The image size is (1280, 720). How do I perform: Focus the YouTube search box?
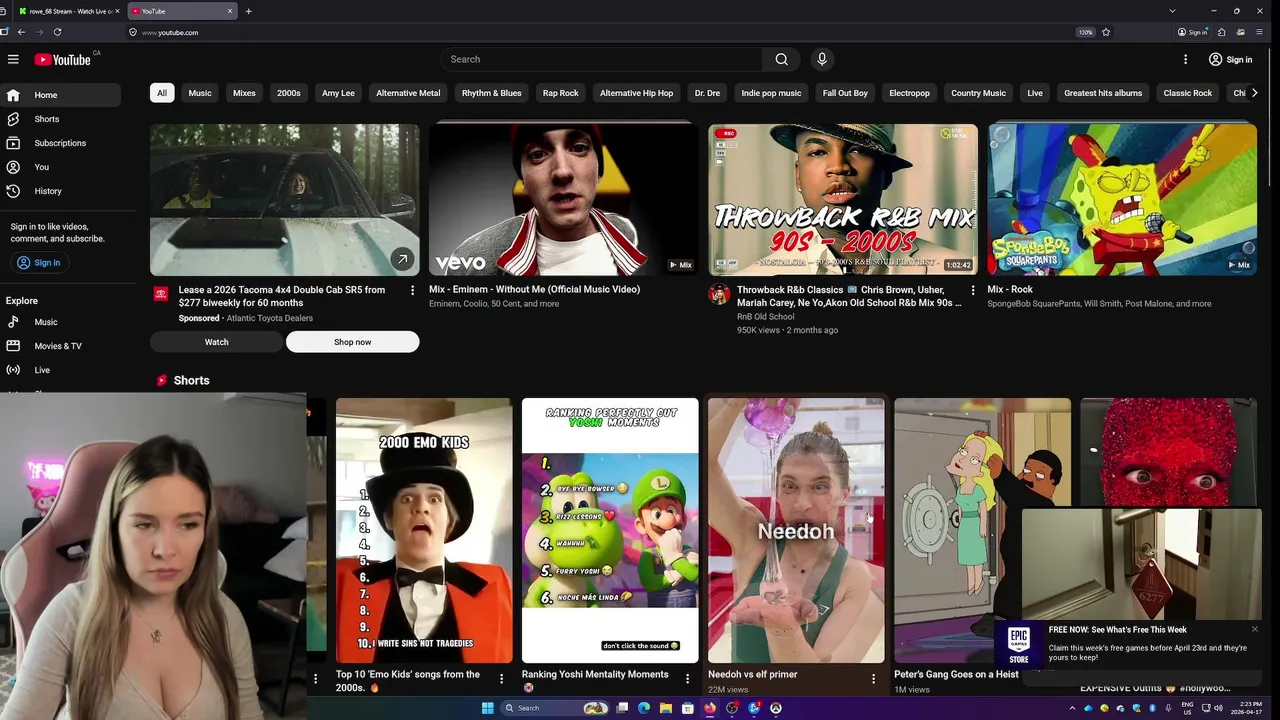tap(602, 59)
